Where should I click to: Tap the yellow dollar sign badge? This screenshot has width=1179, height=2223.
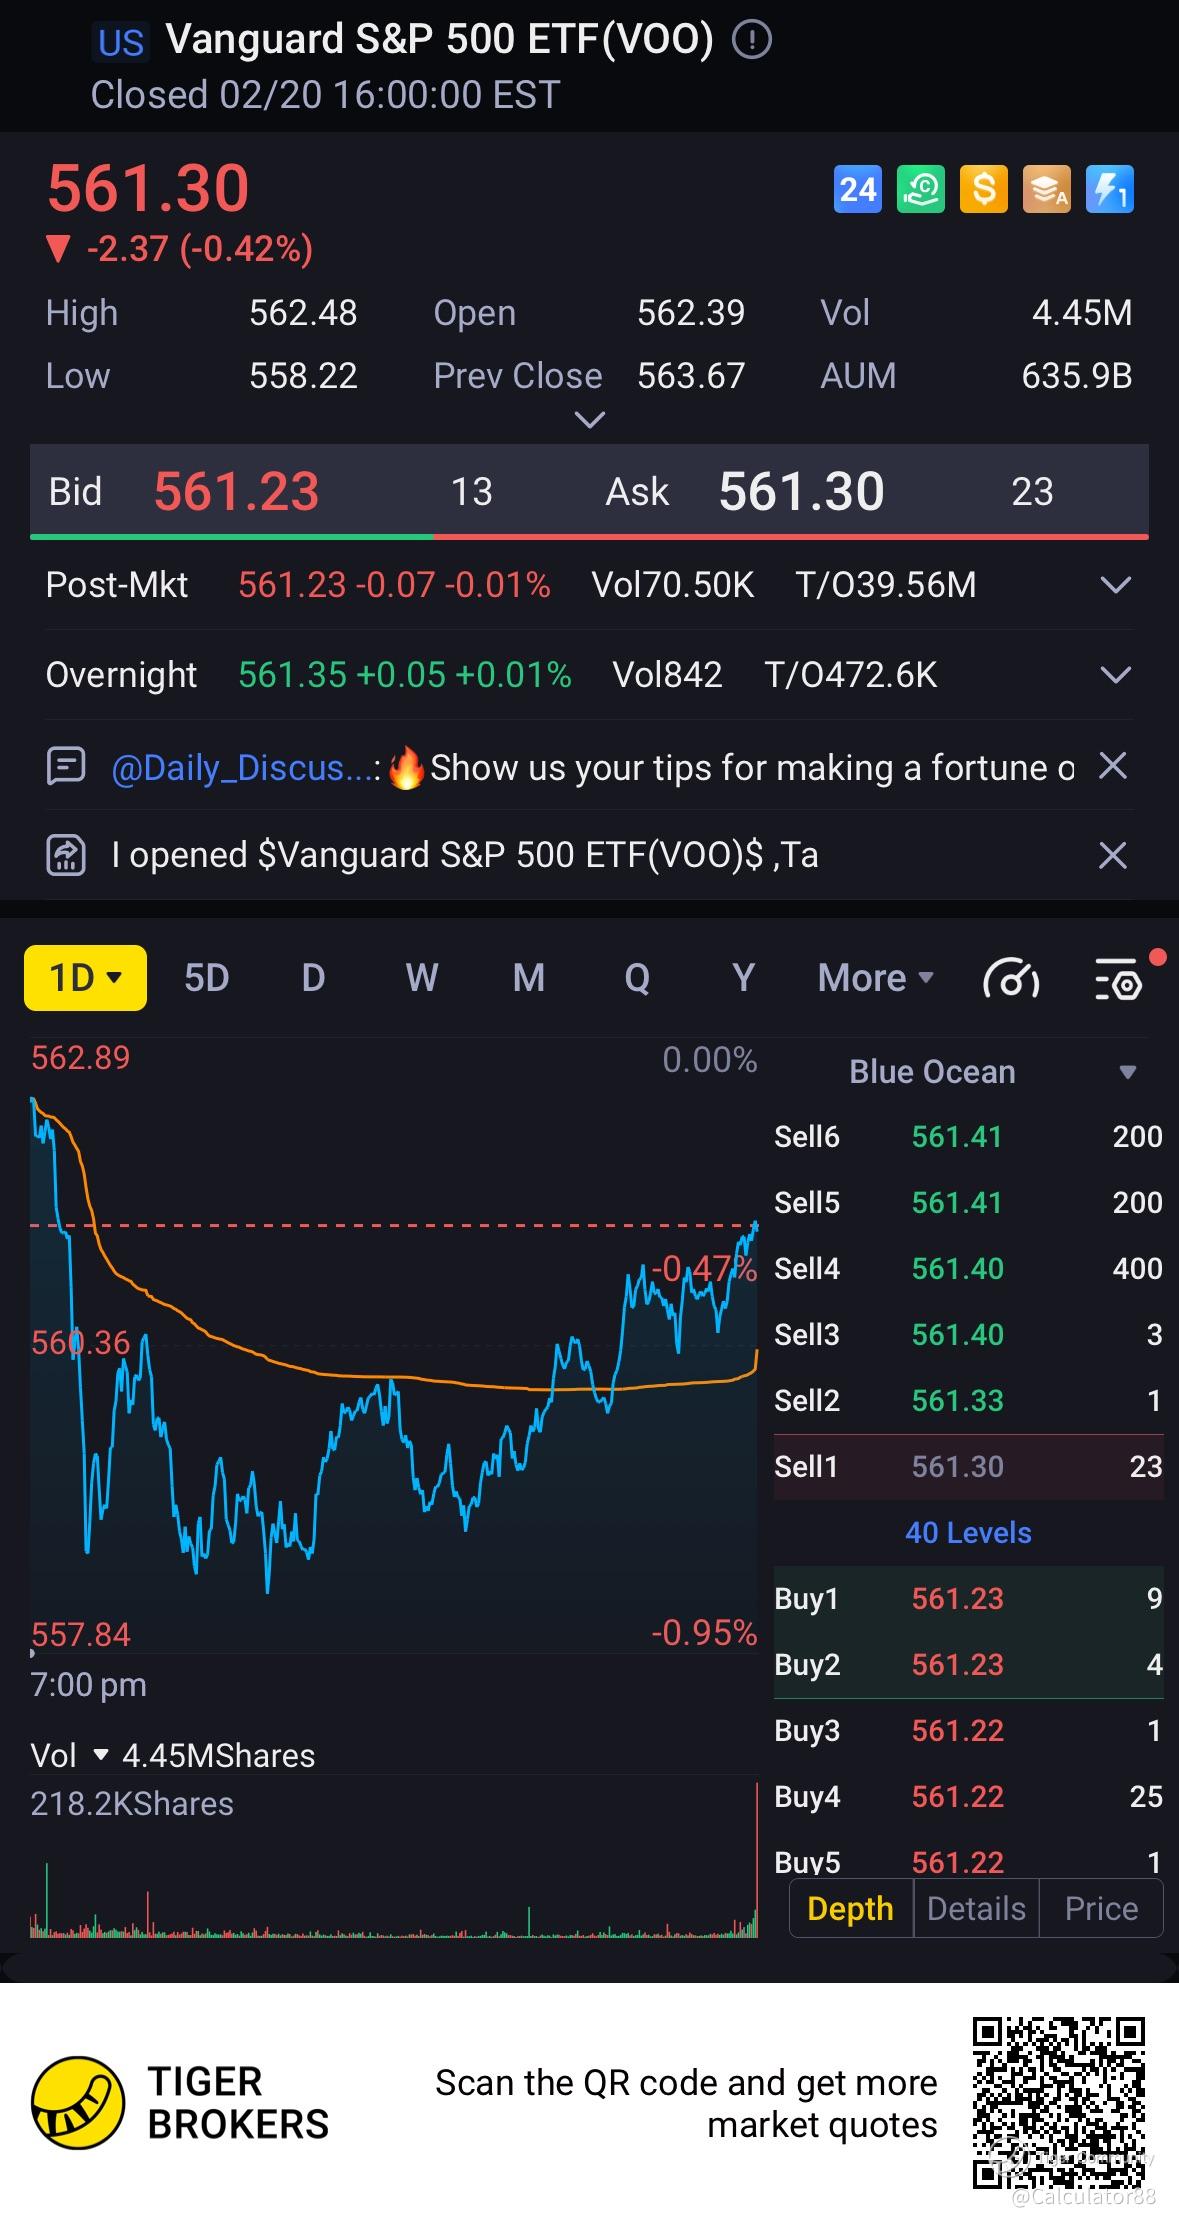984,189
